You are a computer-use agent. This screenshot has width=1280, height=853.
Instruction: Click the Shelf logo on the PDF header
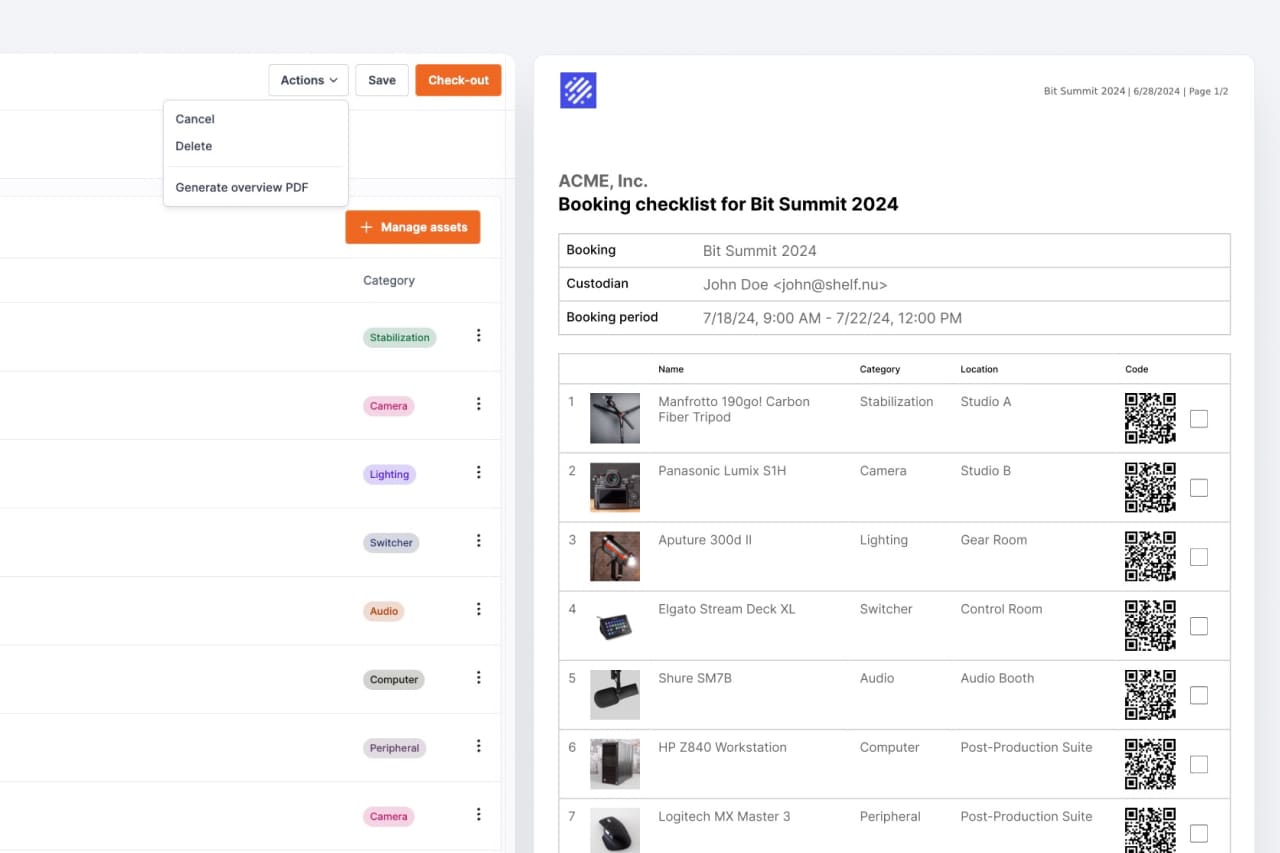tap(578, 89)
